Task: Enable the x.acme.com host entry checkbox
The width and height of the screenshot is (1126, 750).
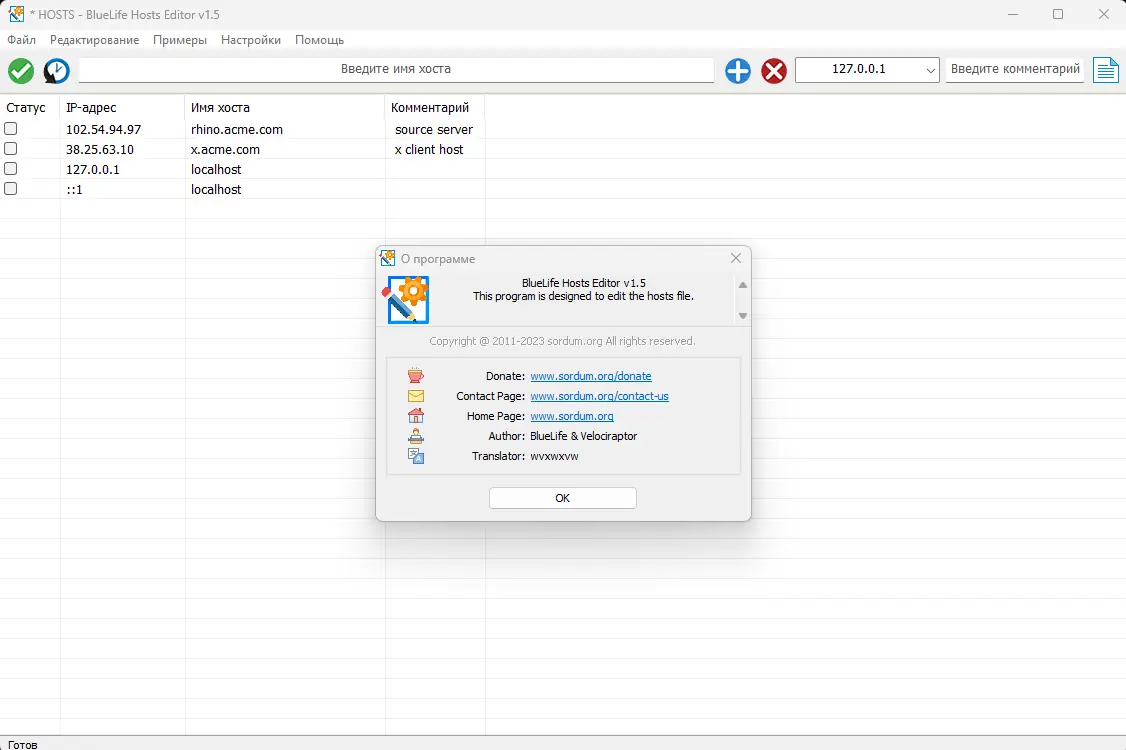Action: (10, 148)
